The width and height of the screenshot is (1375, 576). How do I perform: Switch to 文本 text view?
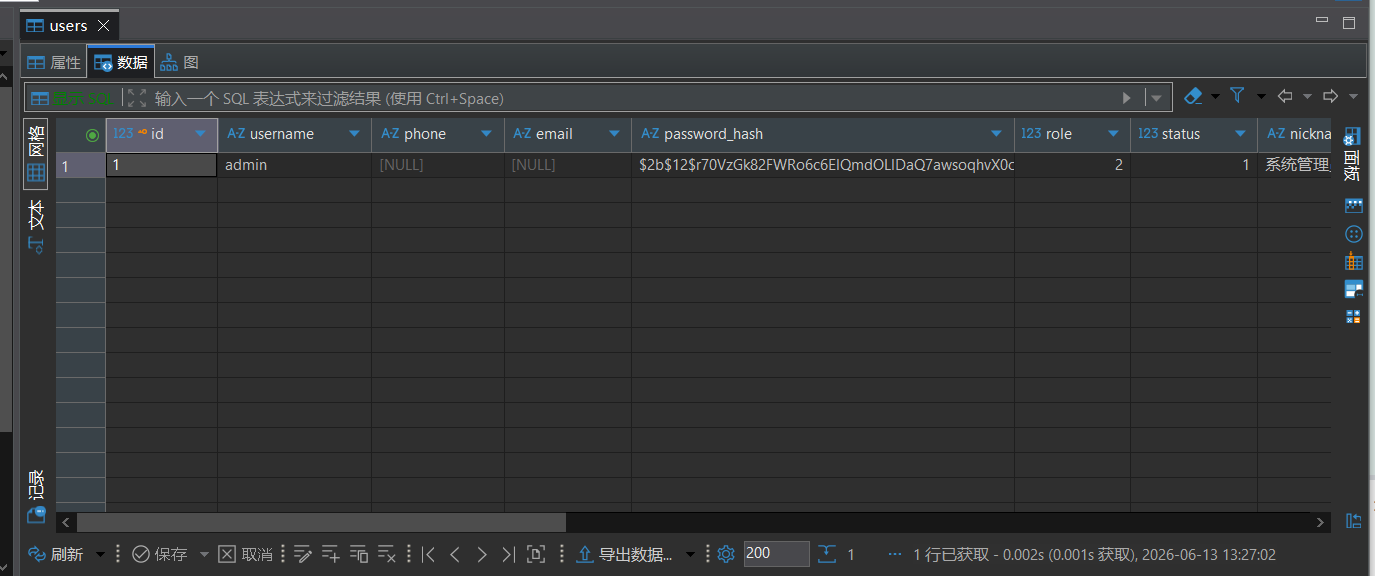click(x=36, y=227)
